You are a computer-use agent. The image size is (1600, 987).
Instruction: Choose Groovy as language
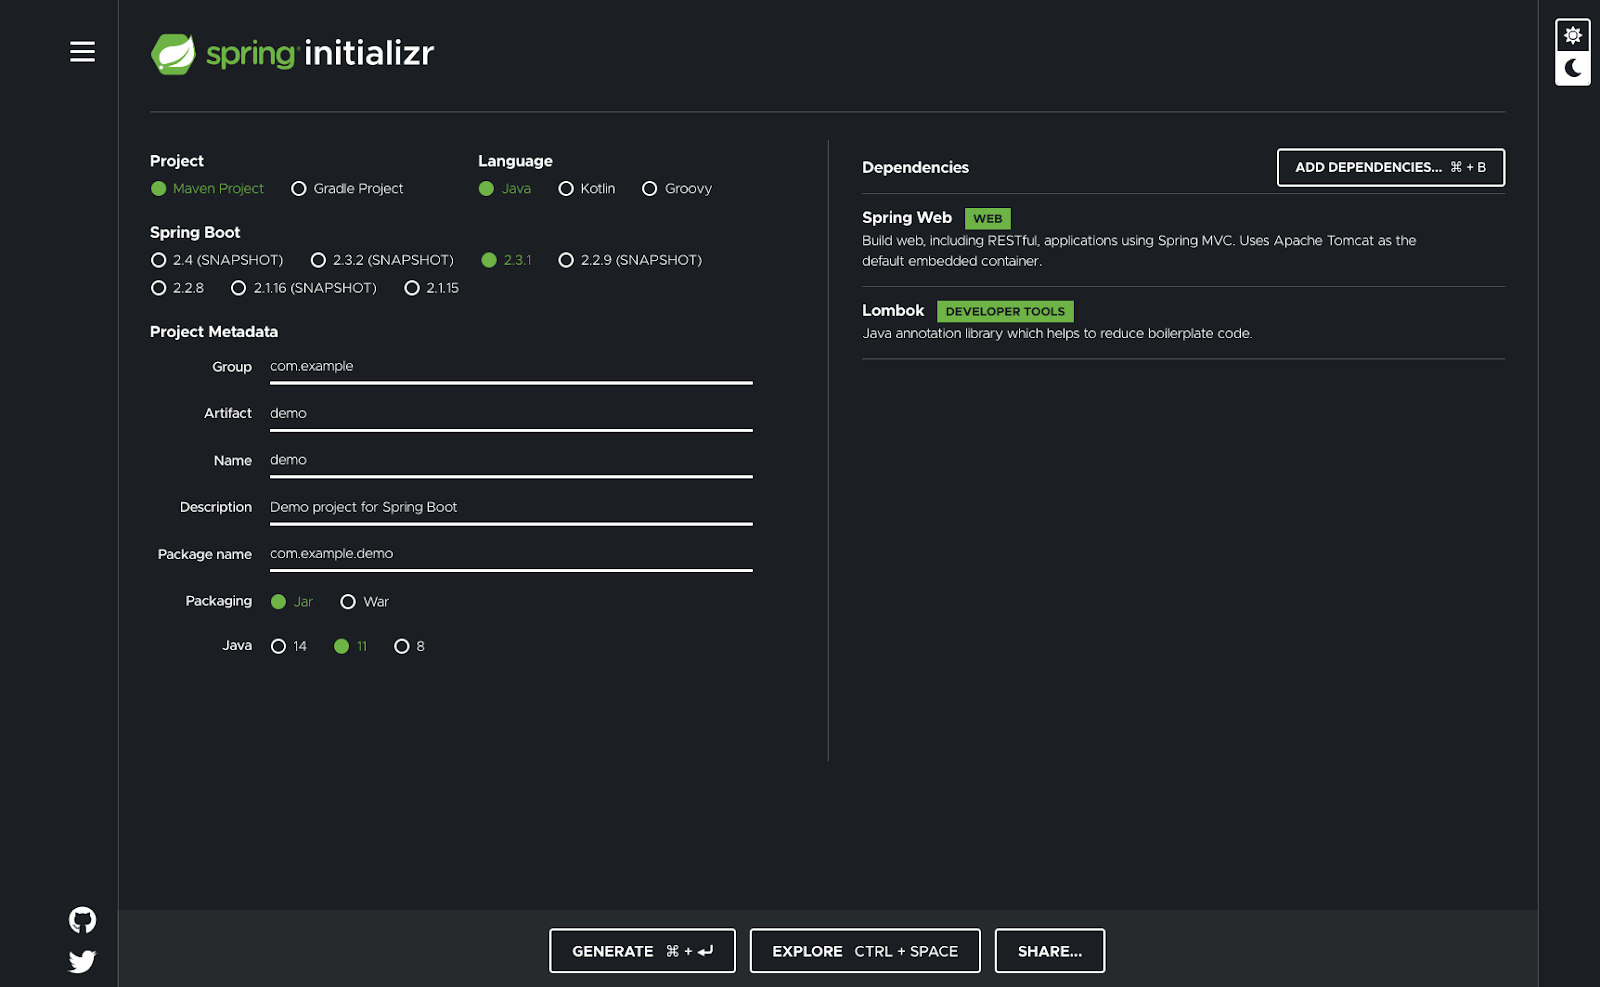677,189
